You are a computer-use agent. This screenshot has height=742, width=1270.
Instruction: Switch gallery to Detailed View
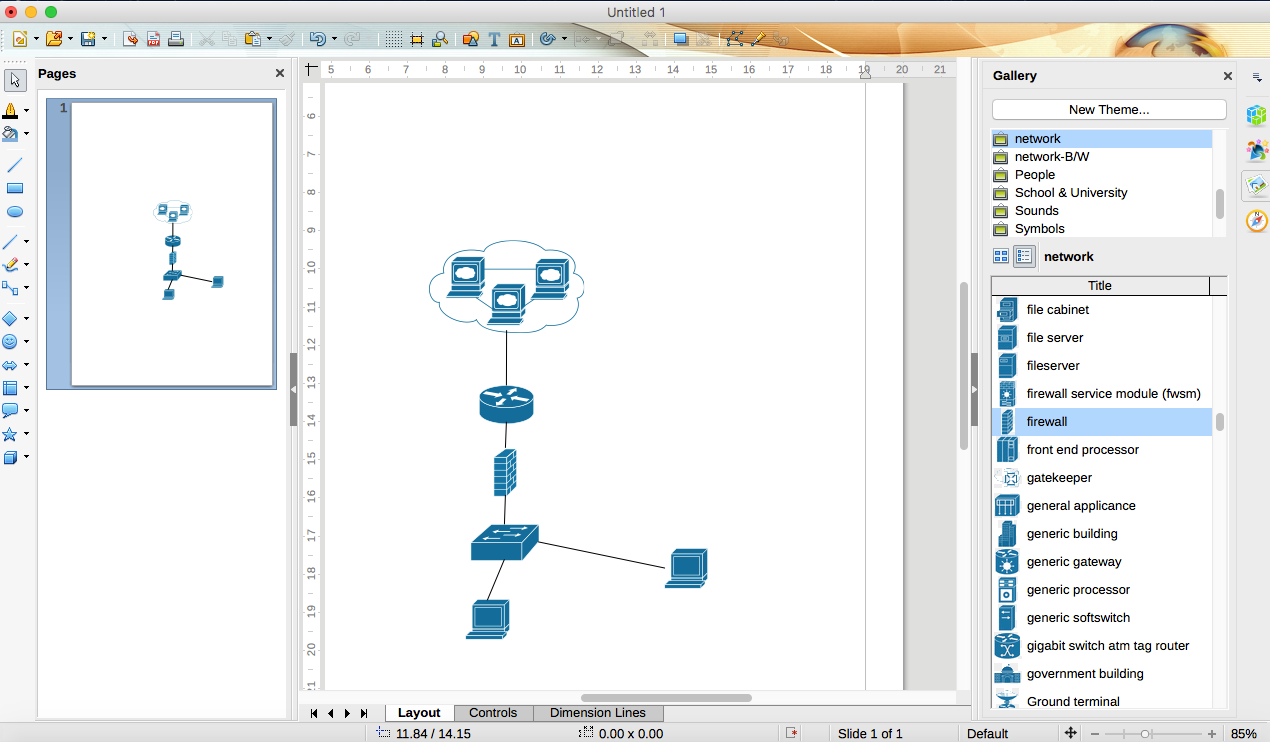(1024, 257)
